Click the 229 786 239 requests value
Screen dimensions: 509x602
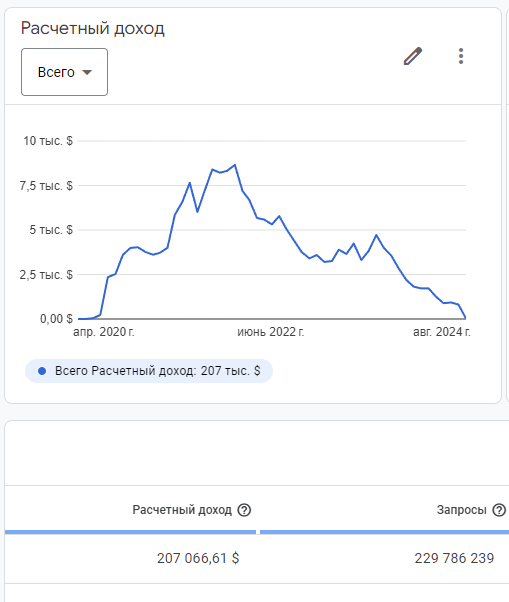454,558
